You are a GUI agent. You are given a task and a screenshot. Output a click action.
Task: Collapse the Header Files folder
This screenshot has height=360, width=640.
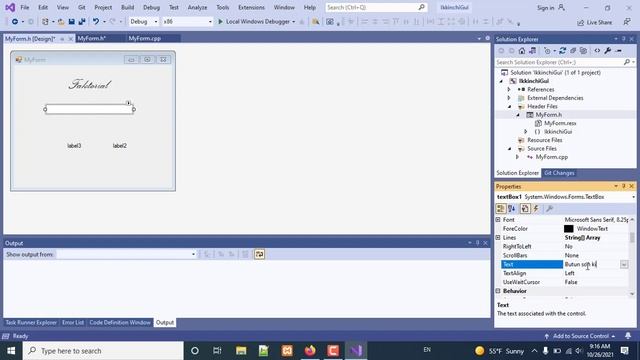click(x=509, y=107)
